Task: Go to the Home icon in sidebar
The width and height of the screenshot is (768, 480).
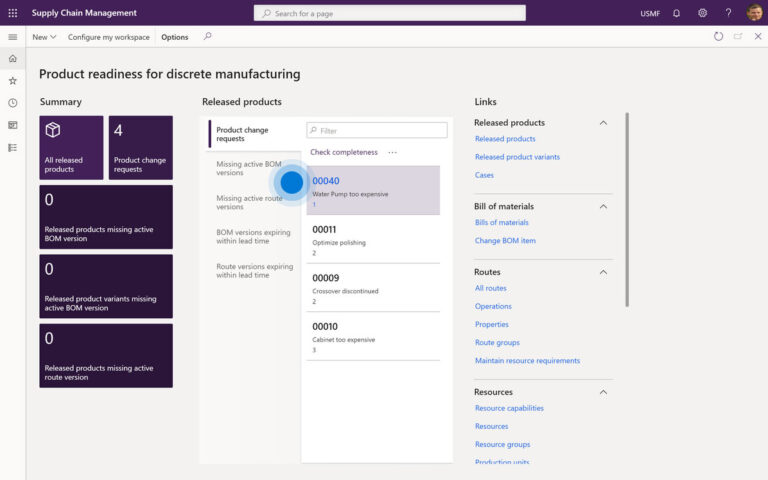Action: tap(13, 59)
